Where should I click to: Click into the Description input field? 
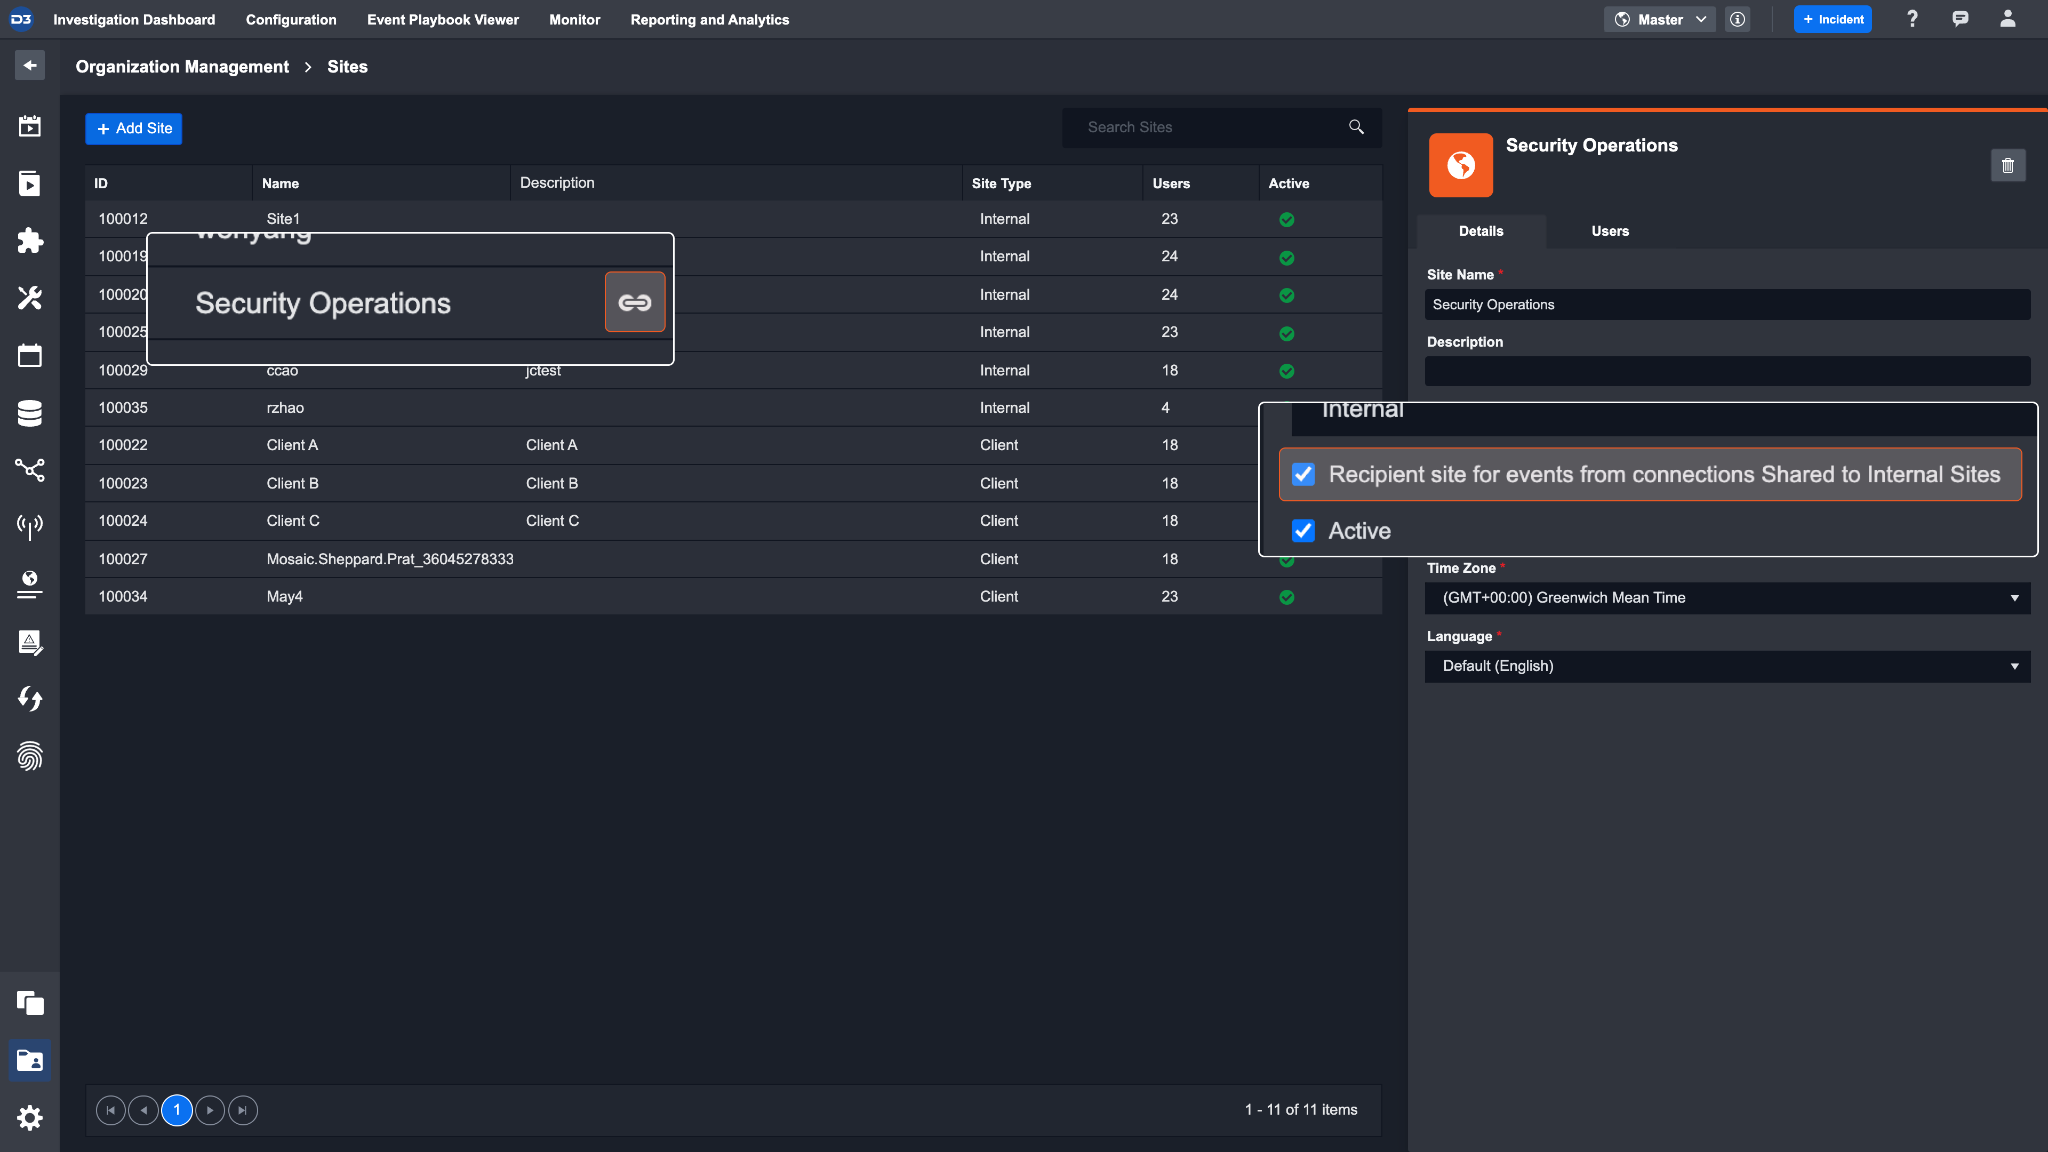(x=1727, y=371)
